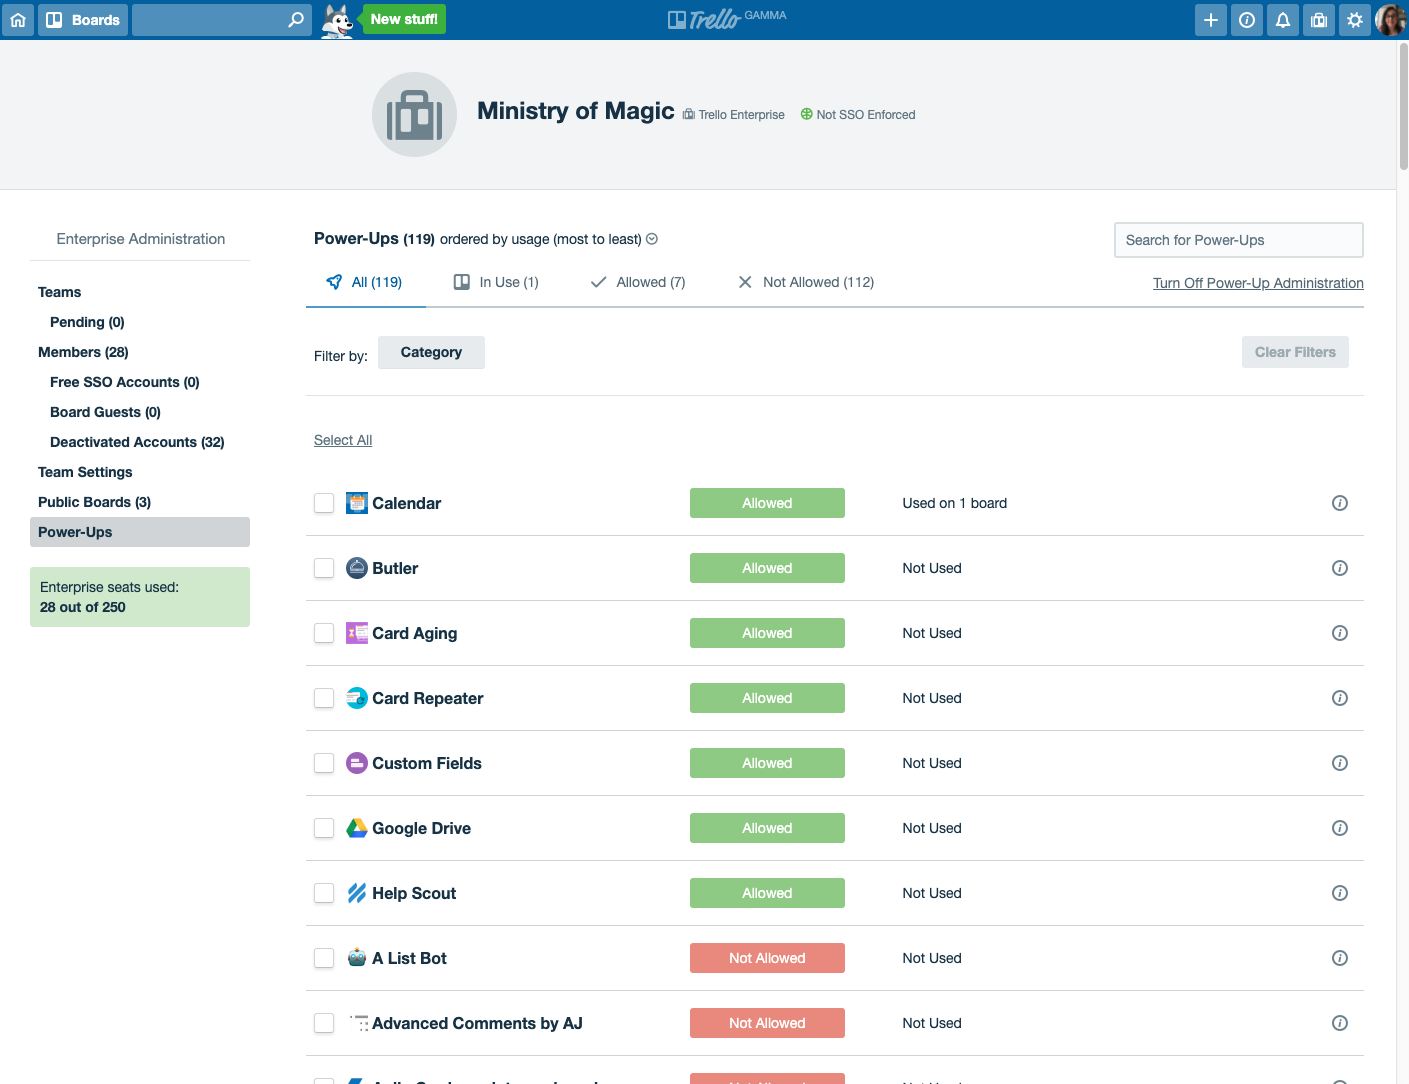
Task: Switch to the Allowed (7) tab
Action: (638, 283)
